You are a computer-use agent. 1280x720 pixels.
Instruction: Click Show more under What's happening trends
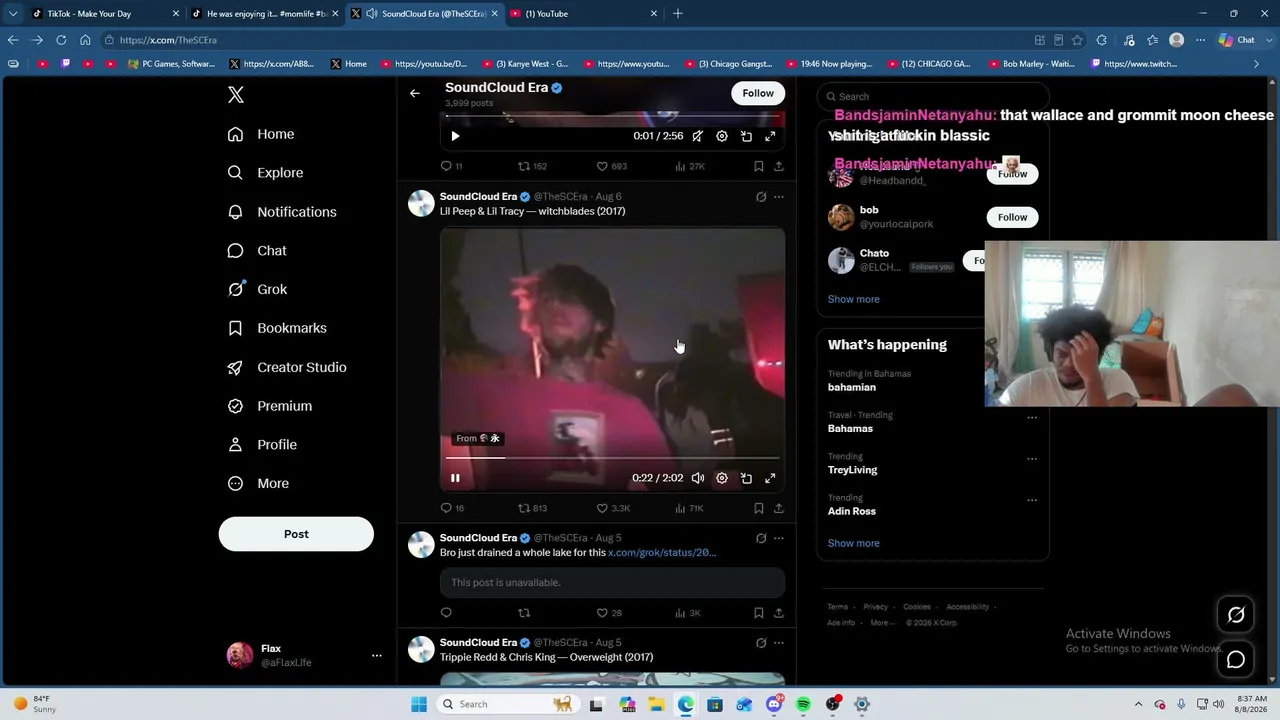(853, 543)
